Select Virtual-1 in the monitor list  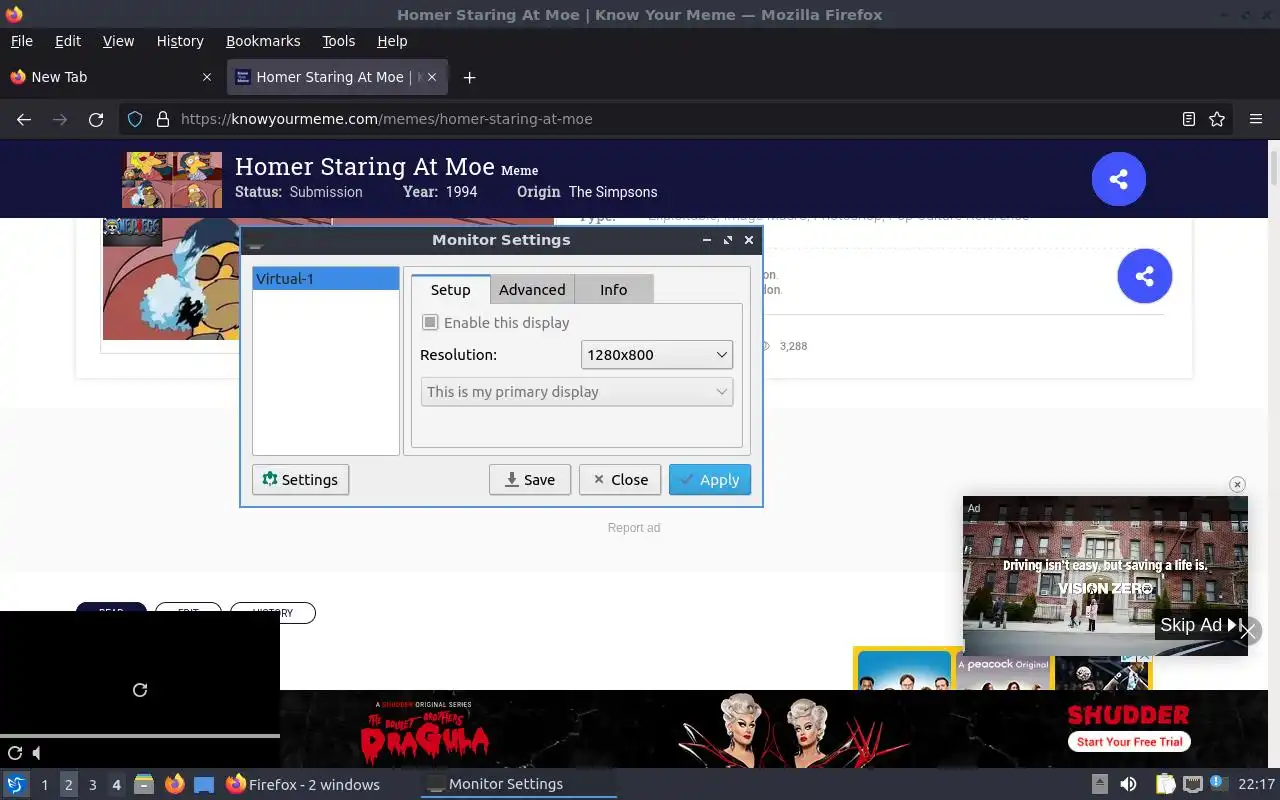click(326, 279)
